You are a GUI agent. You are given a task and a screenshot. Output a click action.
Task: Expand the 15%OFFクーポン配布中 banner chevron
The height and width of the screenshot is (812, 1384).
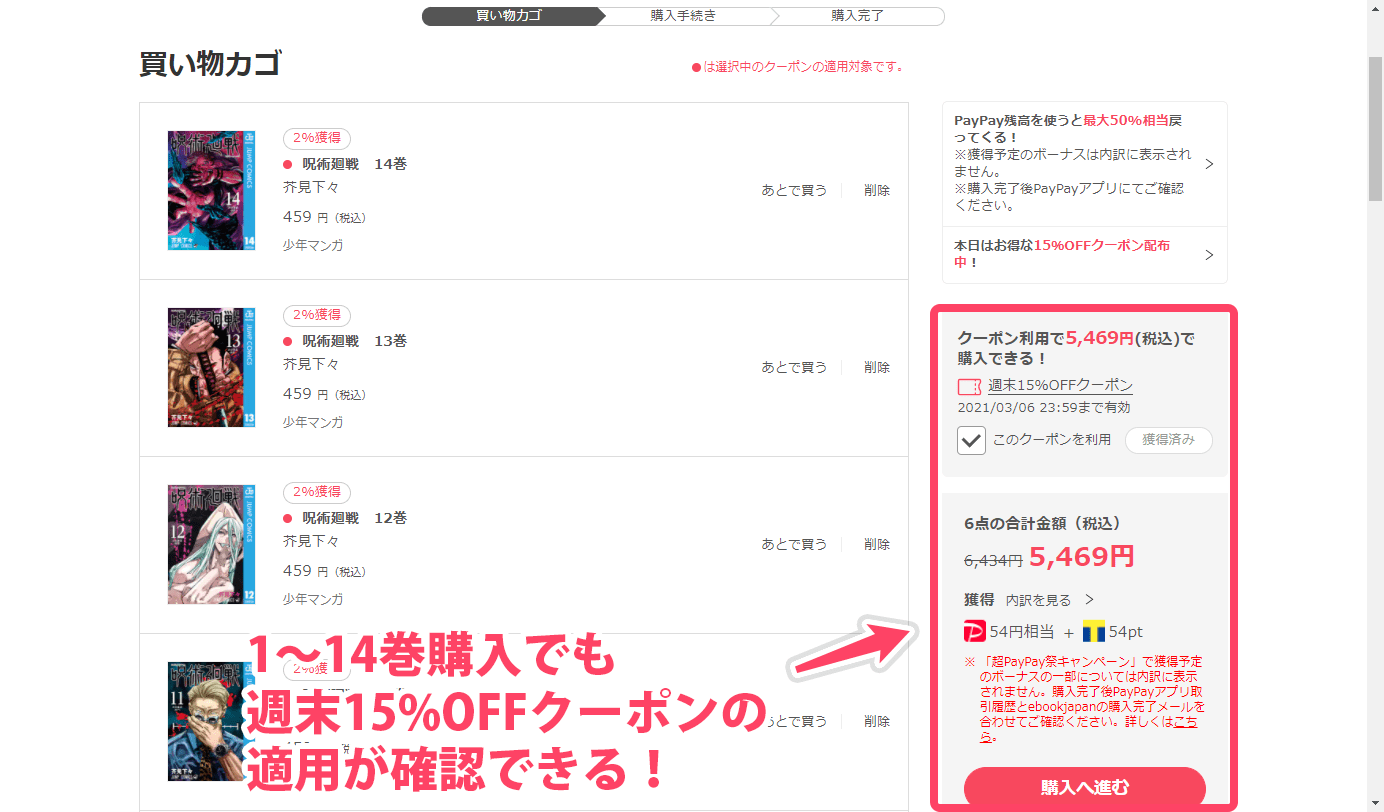pyautogui.click(x=1209, y=255)
